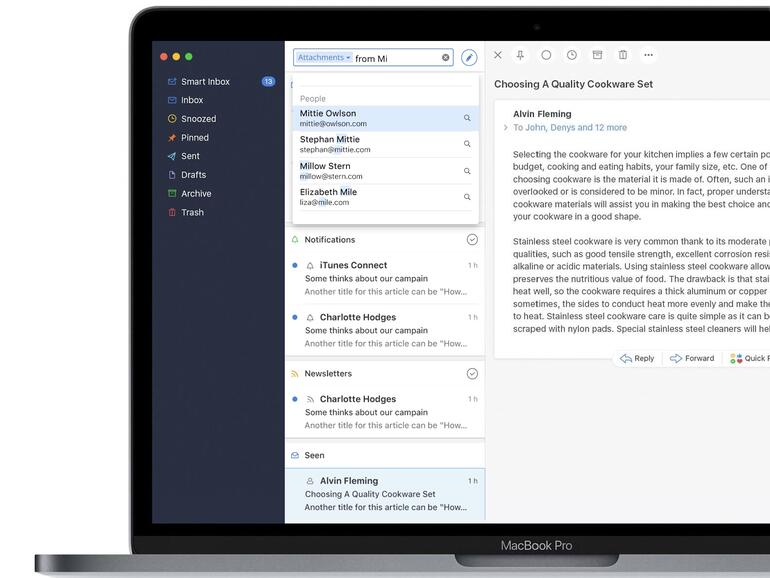Image resolution: width=770 pixels, height=578 pixels.
Task: Click the search icon beside Millow Stern
Action: (467, 171)
